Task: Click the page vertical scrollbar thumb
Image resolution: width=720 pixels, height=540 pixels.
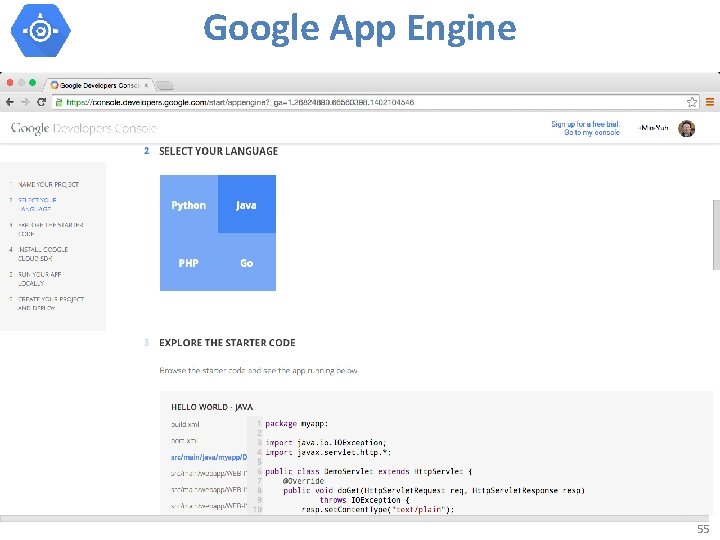Action: coord(716,235)
